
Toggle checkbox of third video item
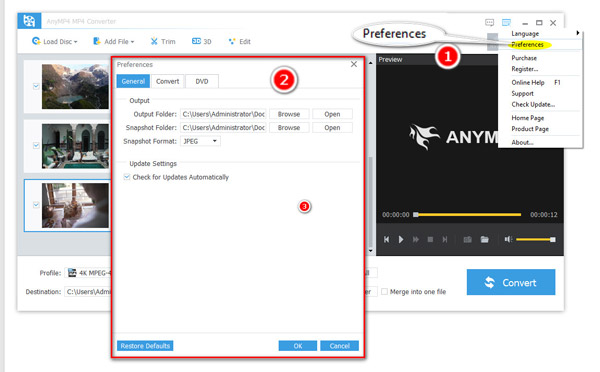tap(36, 205)
